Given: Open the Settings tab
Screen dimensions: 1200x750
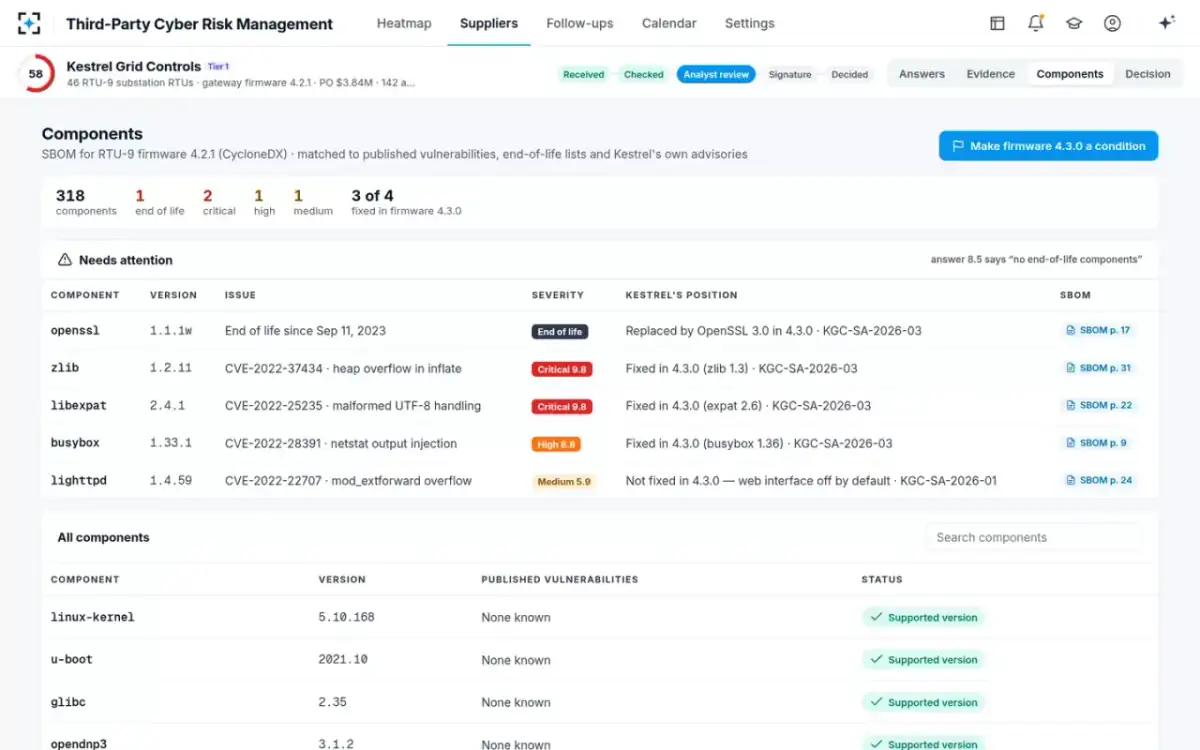Looking at the screenshot, I should click(750, 23).
